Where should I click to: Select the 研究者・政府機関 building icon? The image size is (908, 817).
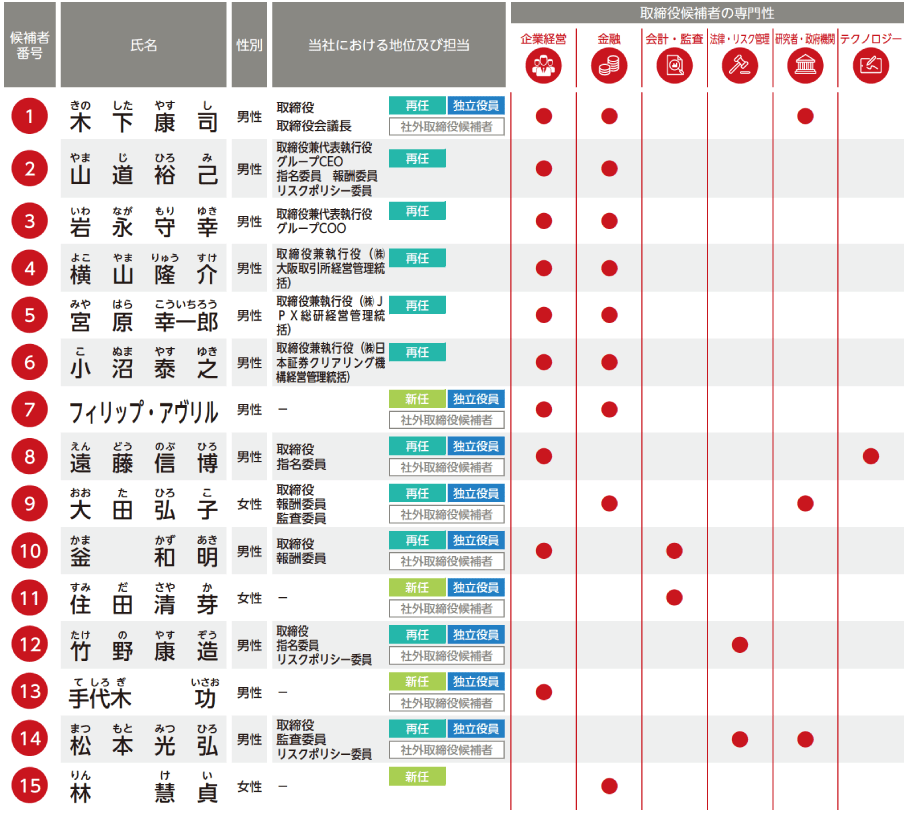click(x=805, y=66)
